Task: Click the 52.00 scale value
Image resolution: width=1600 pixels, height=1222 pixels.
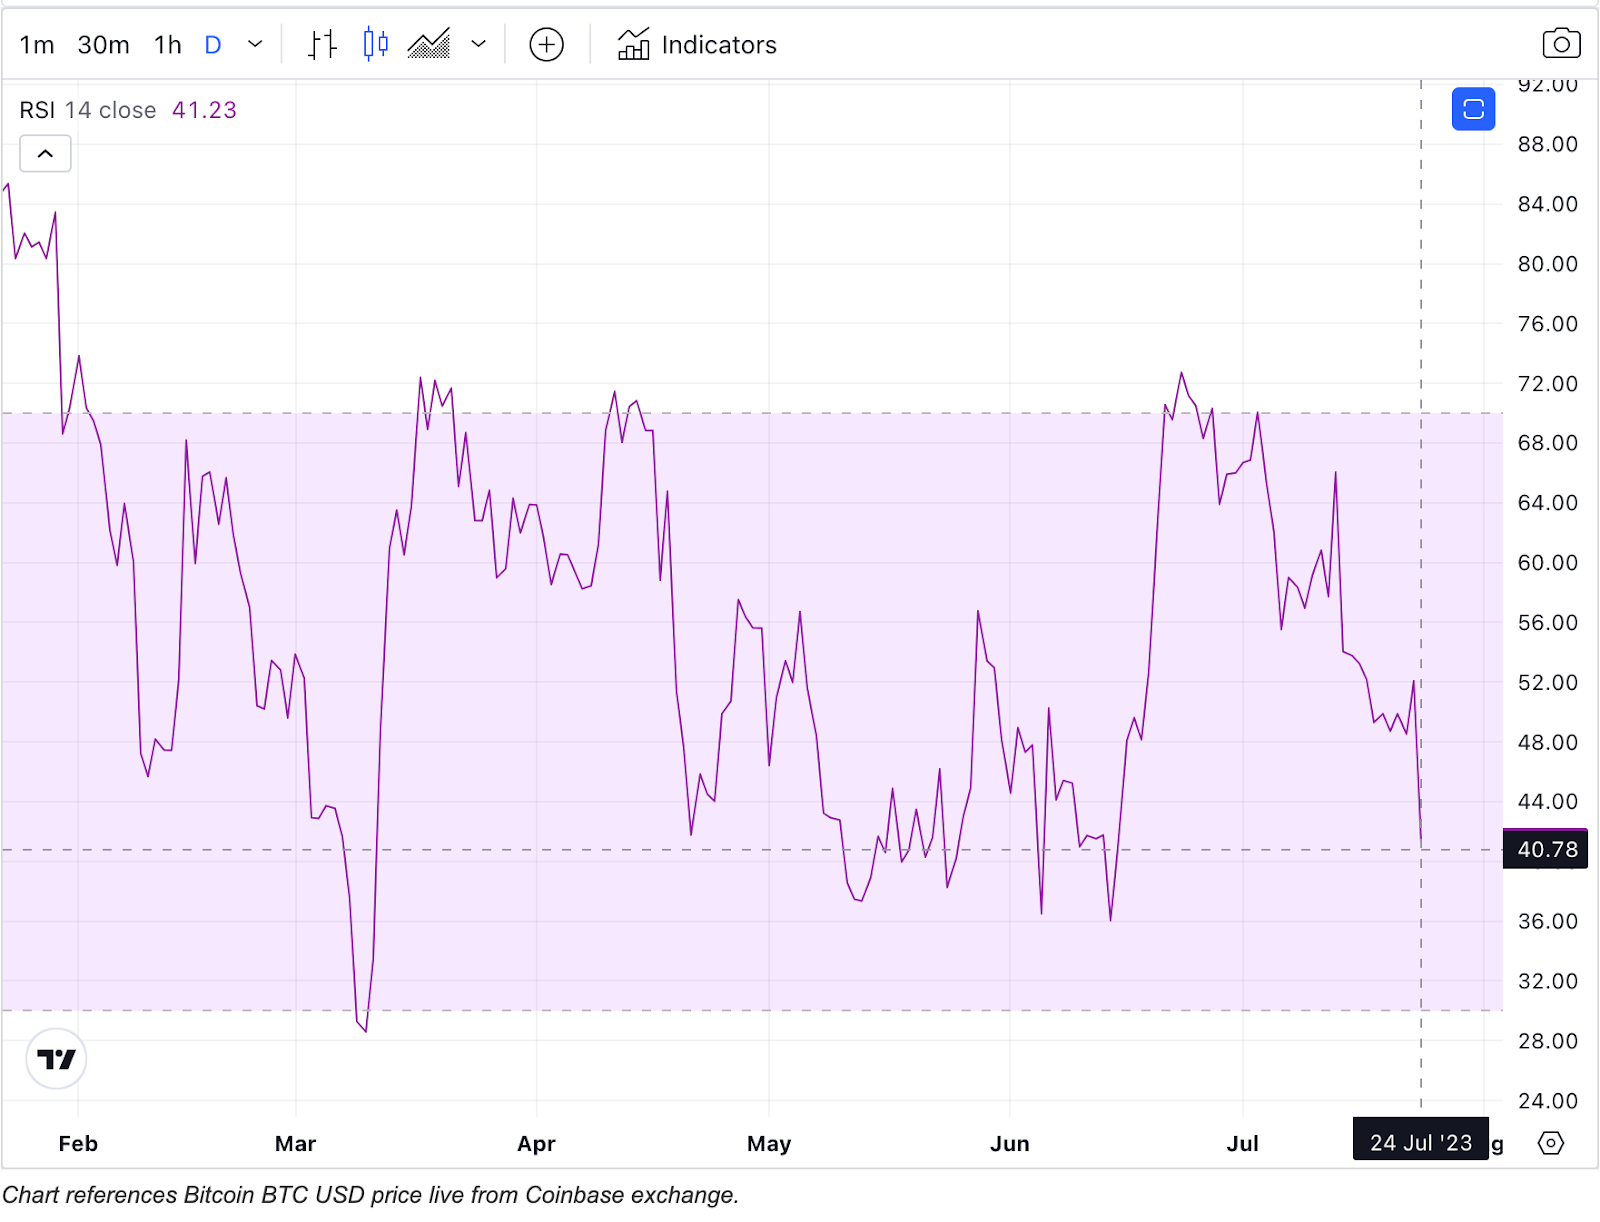Action: coord(1547,683)
